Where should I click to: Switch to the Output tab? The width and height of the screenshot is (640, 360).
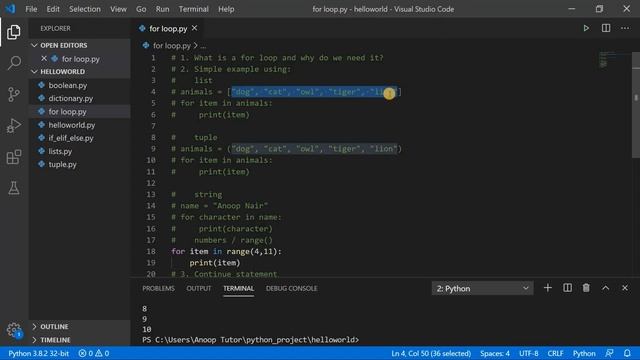coord(199,288)
